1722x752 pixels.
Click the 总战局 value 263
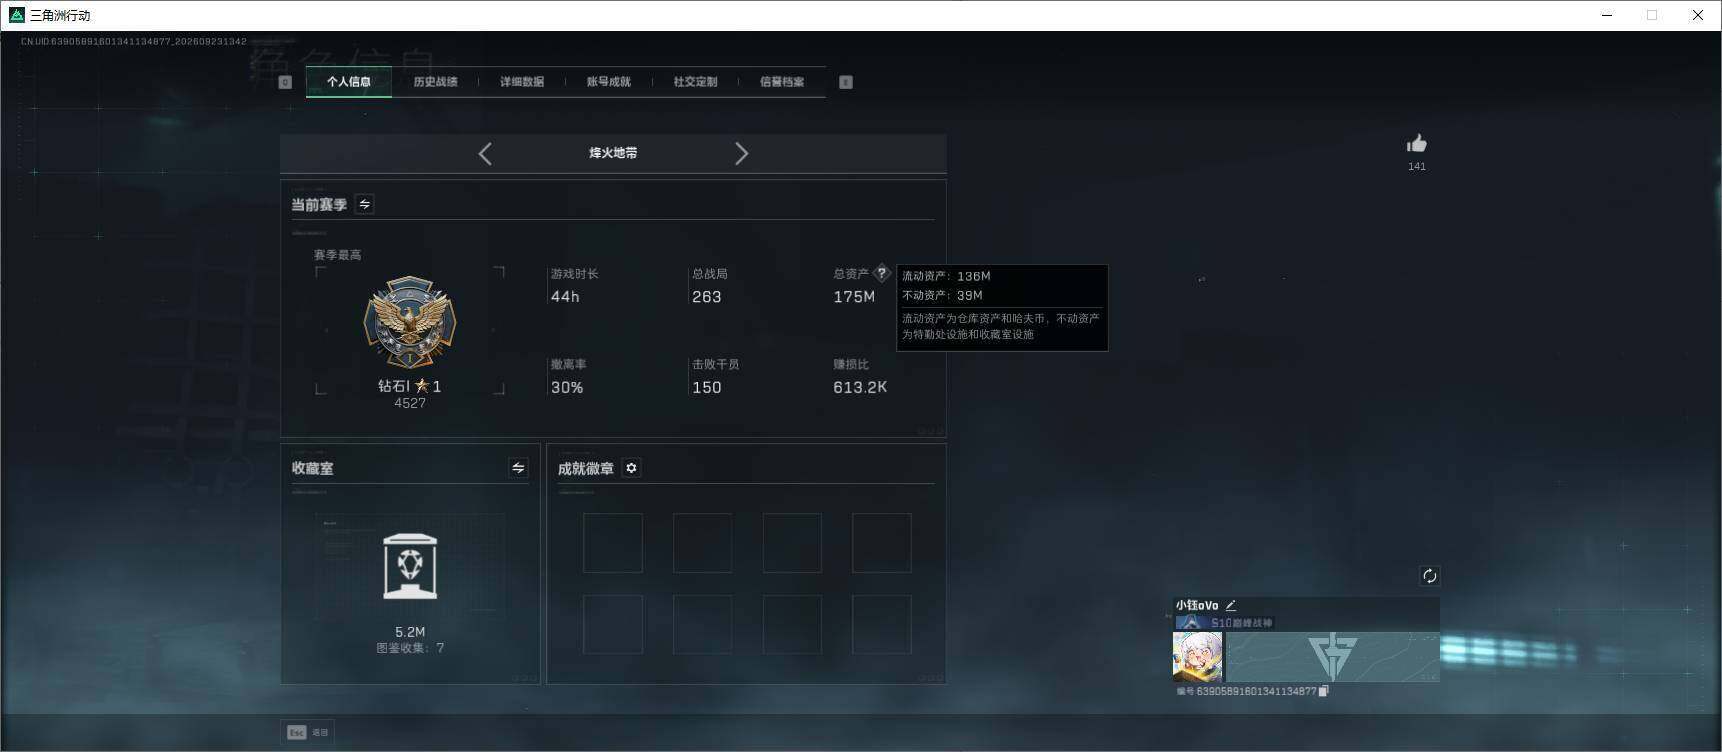707,297
